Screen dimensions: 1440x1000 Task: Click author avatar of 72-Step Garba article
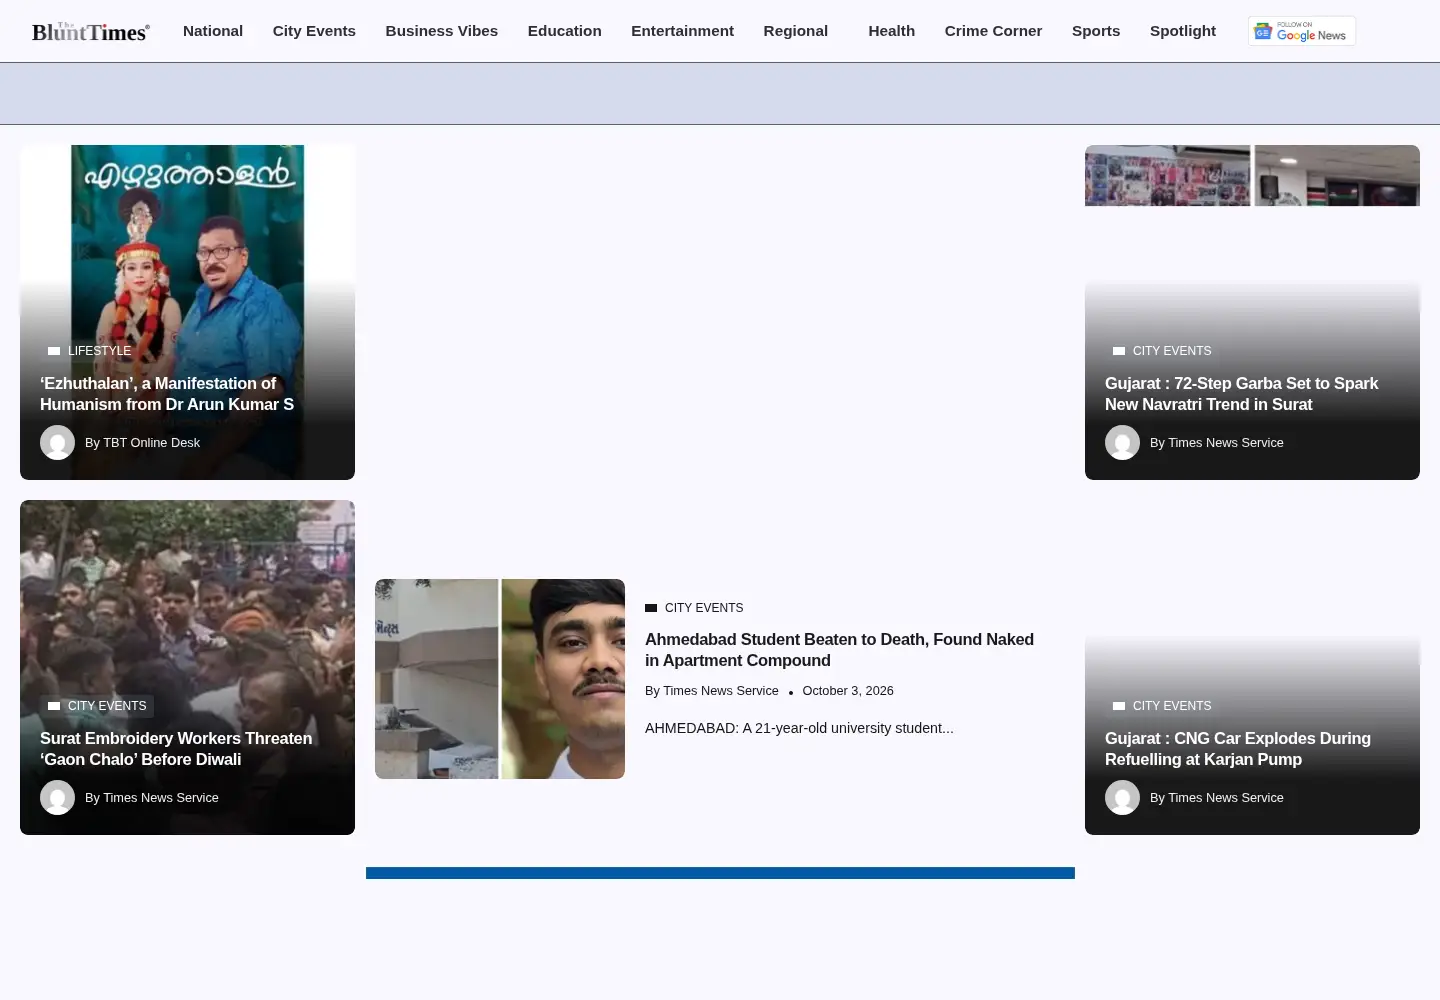(x=1122, y=443)
